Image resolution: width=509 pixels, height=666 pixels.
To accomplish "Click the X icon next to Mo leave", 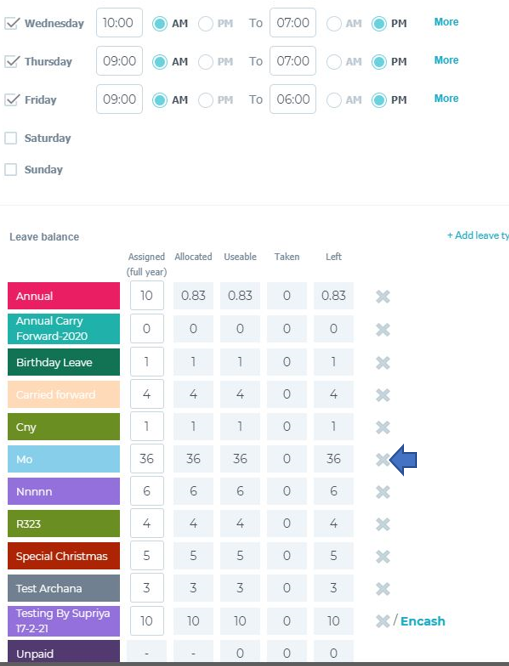I will [382, 460].
